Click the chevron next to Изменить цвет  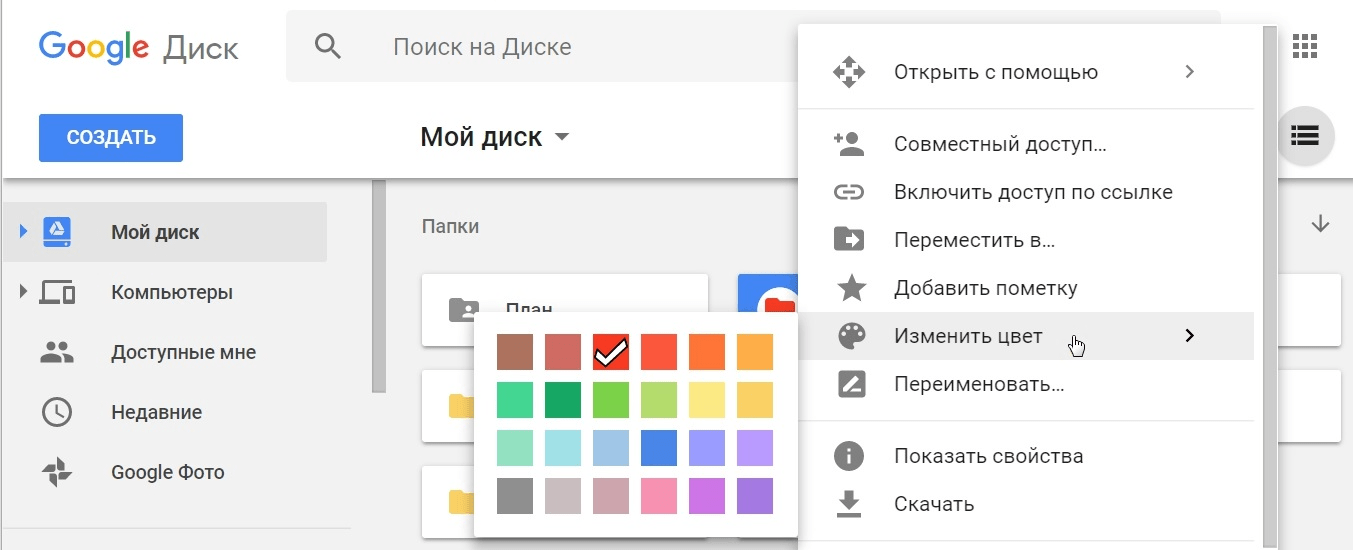[1189, 336]
